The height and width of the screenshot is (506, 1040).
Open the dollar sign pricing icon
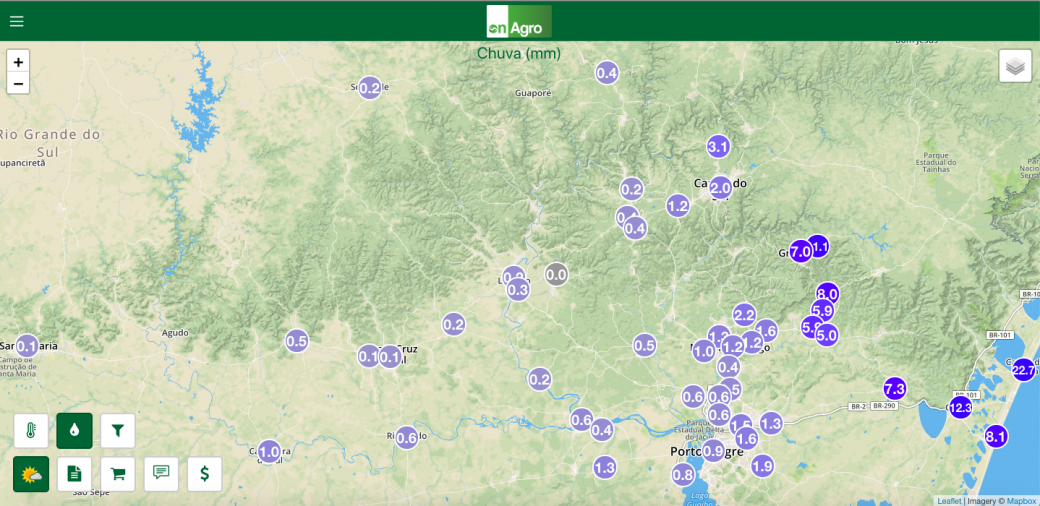(x=204, y=474)
